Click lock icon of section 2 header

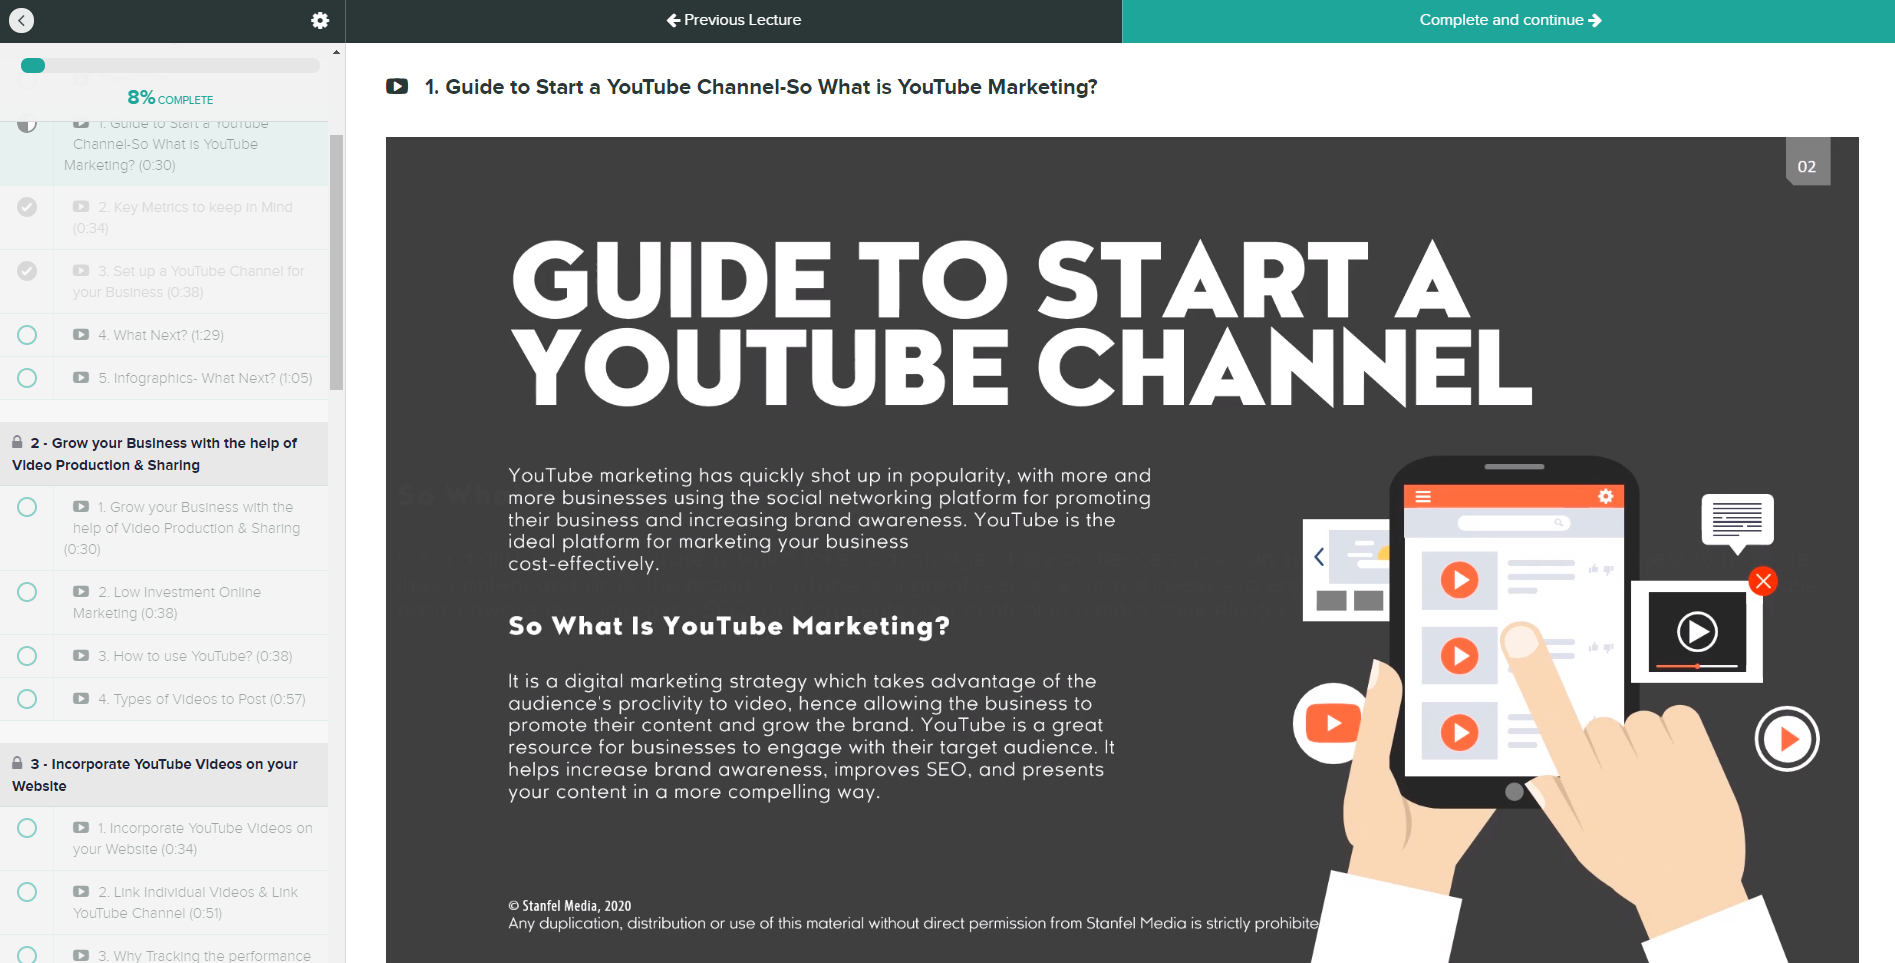tap(17, 442)
